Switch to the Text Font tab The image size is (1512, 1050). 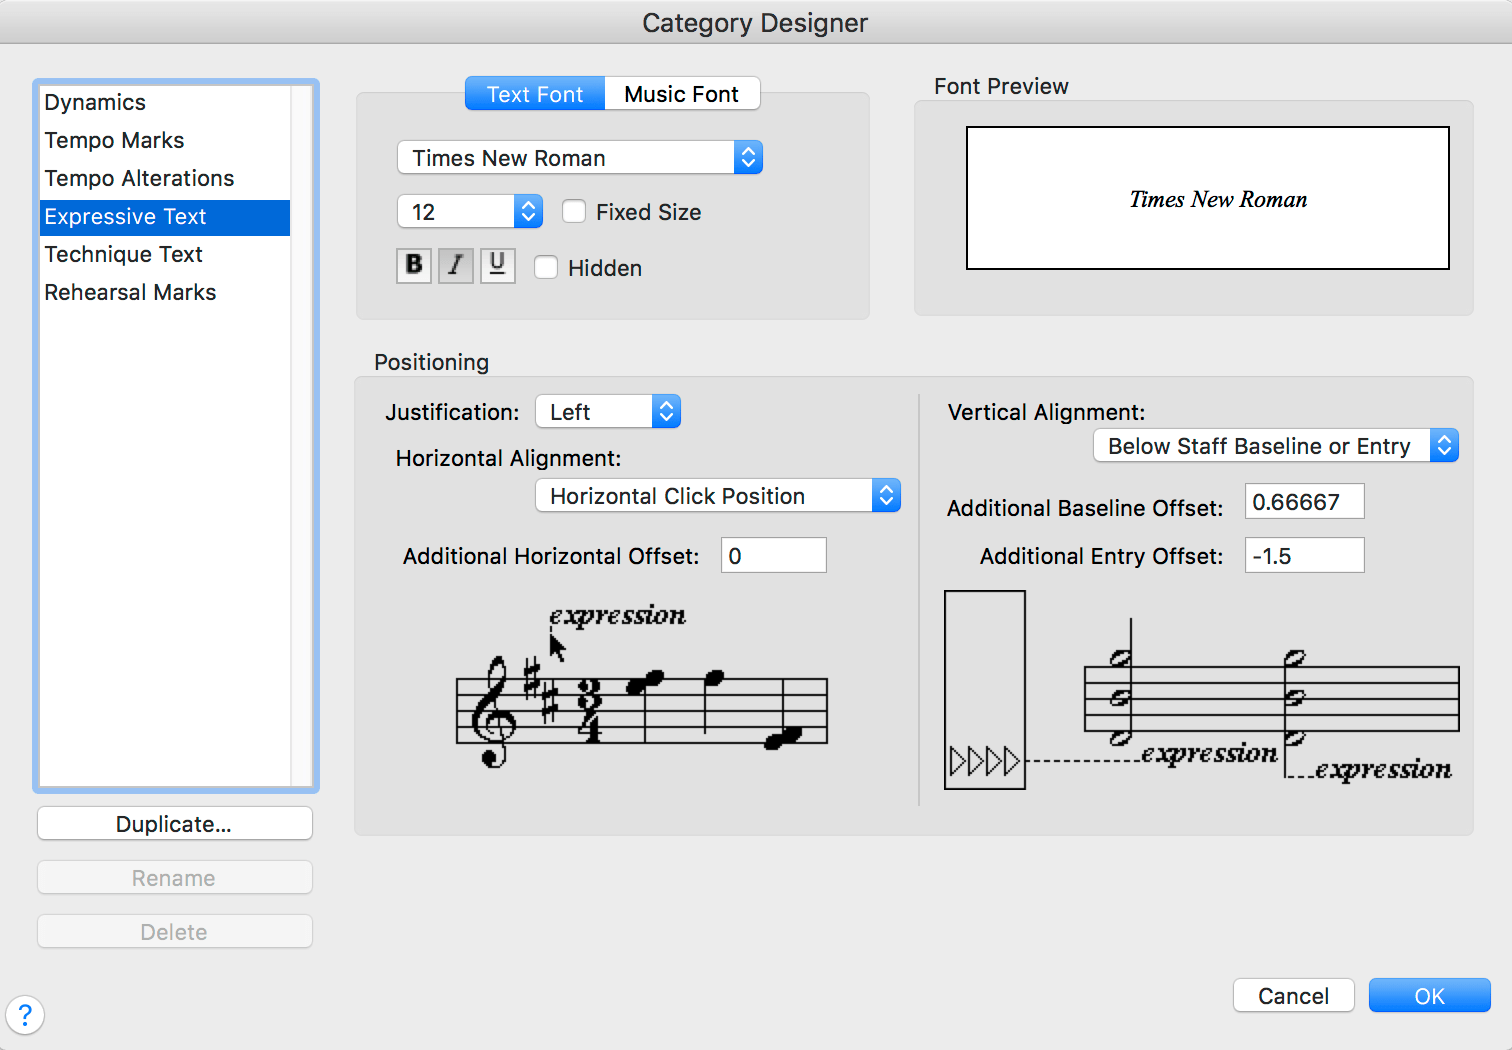pos(534,93)
